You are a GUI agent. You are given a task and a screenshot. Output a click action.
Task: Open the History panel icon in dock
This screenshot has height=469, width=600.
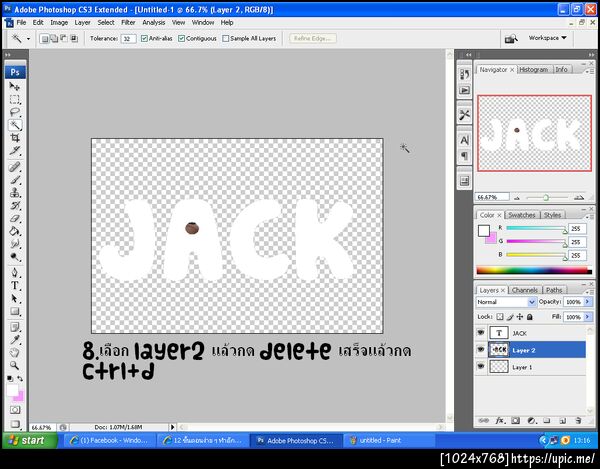pyautogui.click(x=464, y=74)
